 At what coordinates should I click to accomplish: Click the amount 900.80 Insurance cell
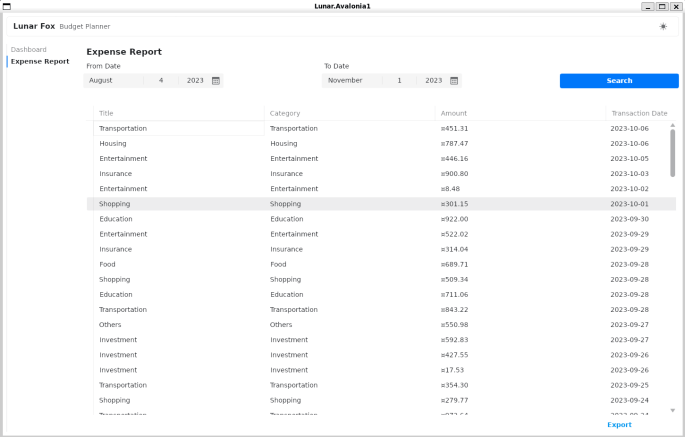(x=520, y=173)
